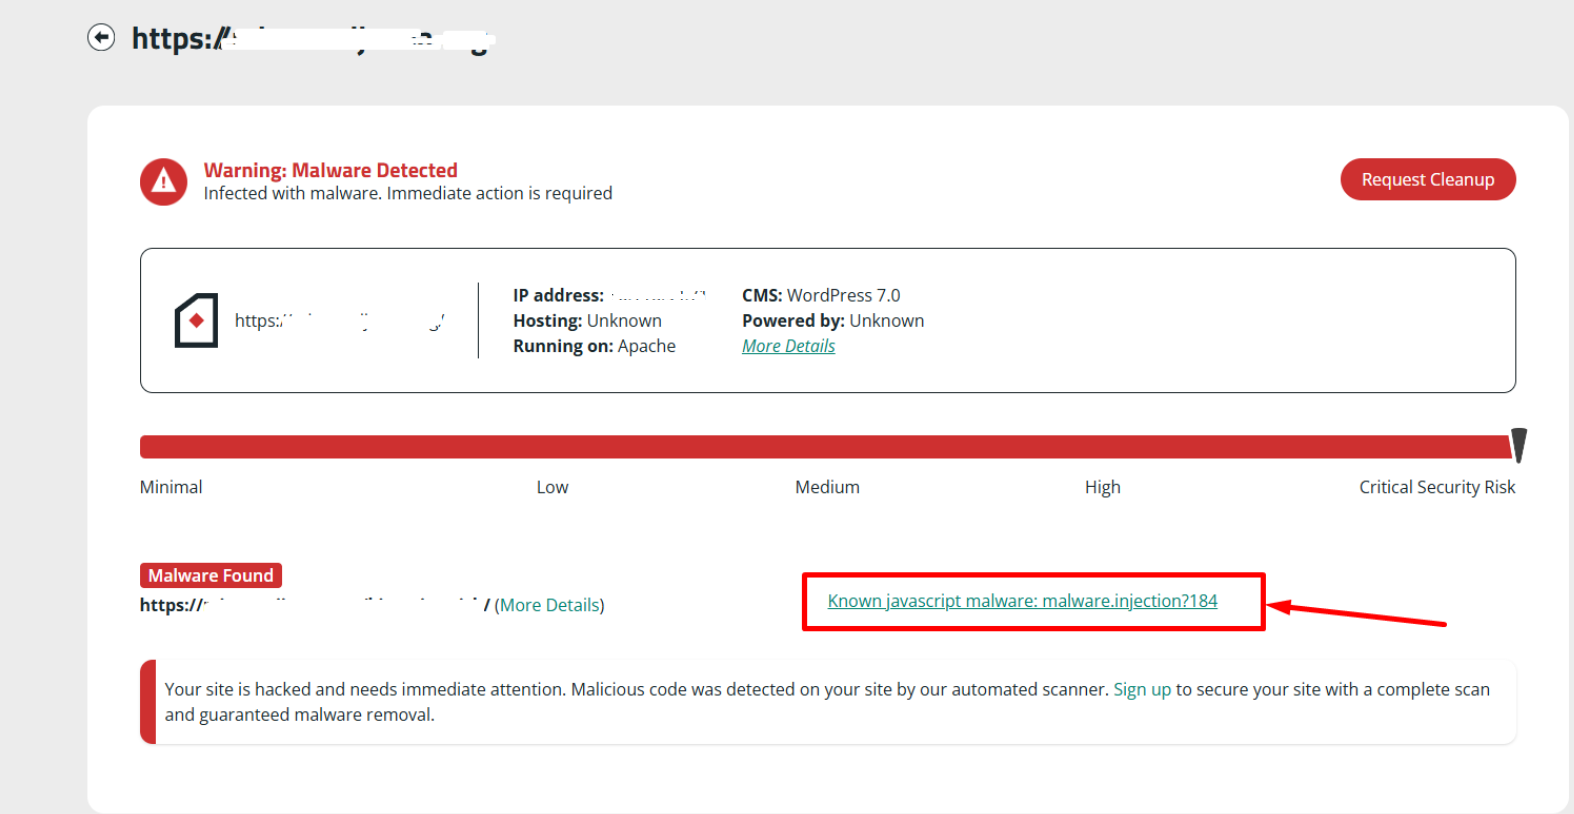Click the Sign up link
The width and height of the screenshot is (1574, 814).
pos(1142,689)
